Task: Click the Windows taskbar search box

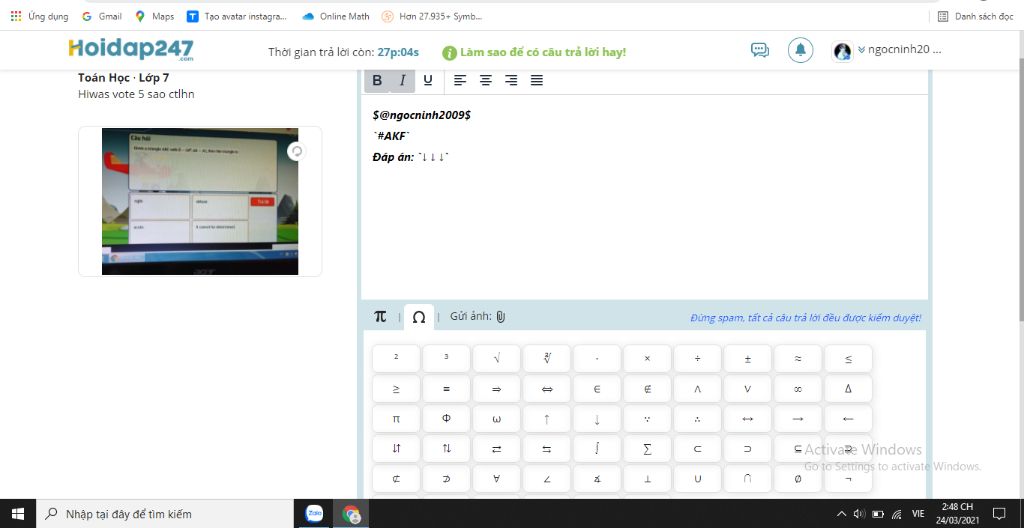Action: (x=165, y=514)
